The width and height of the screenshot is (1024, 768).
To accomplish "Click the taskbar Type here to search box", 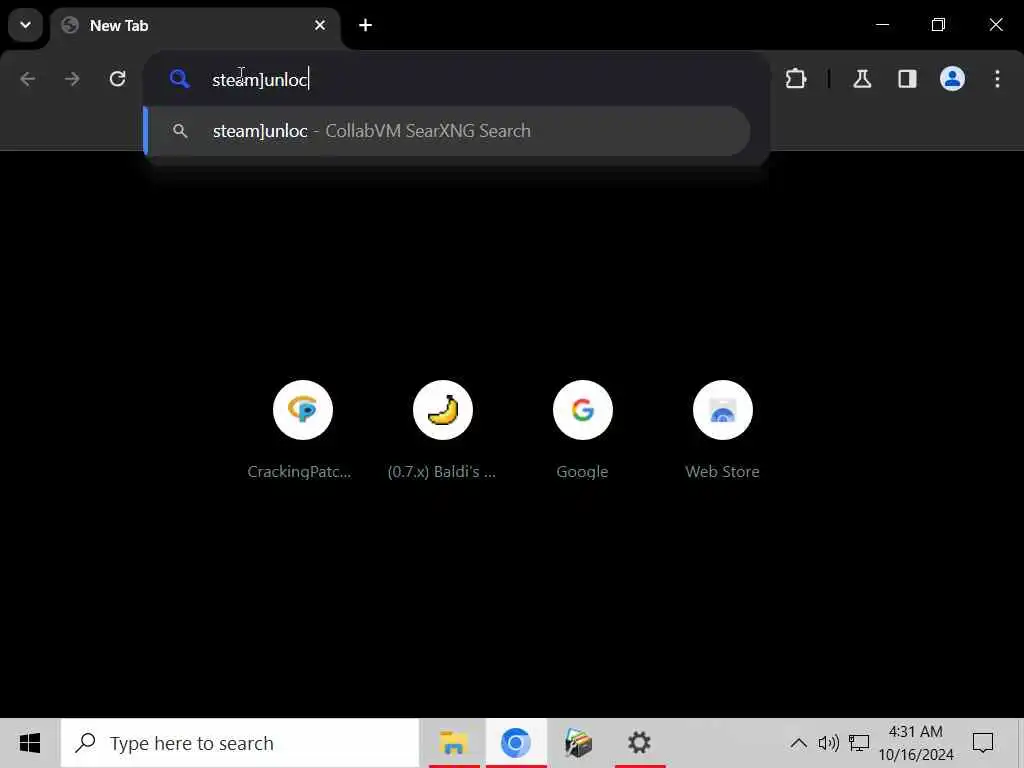I will [x=240, y=743].
